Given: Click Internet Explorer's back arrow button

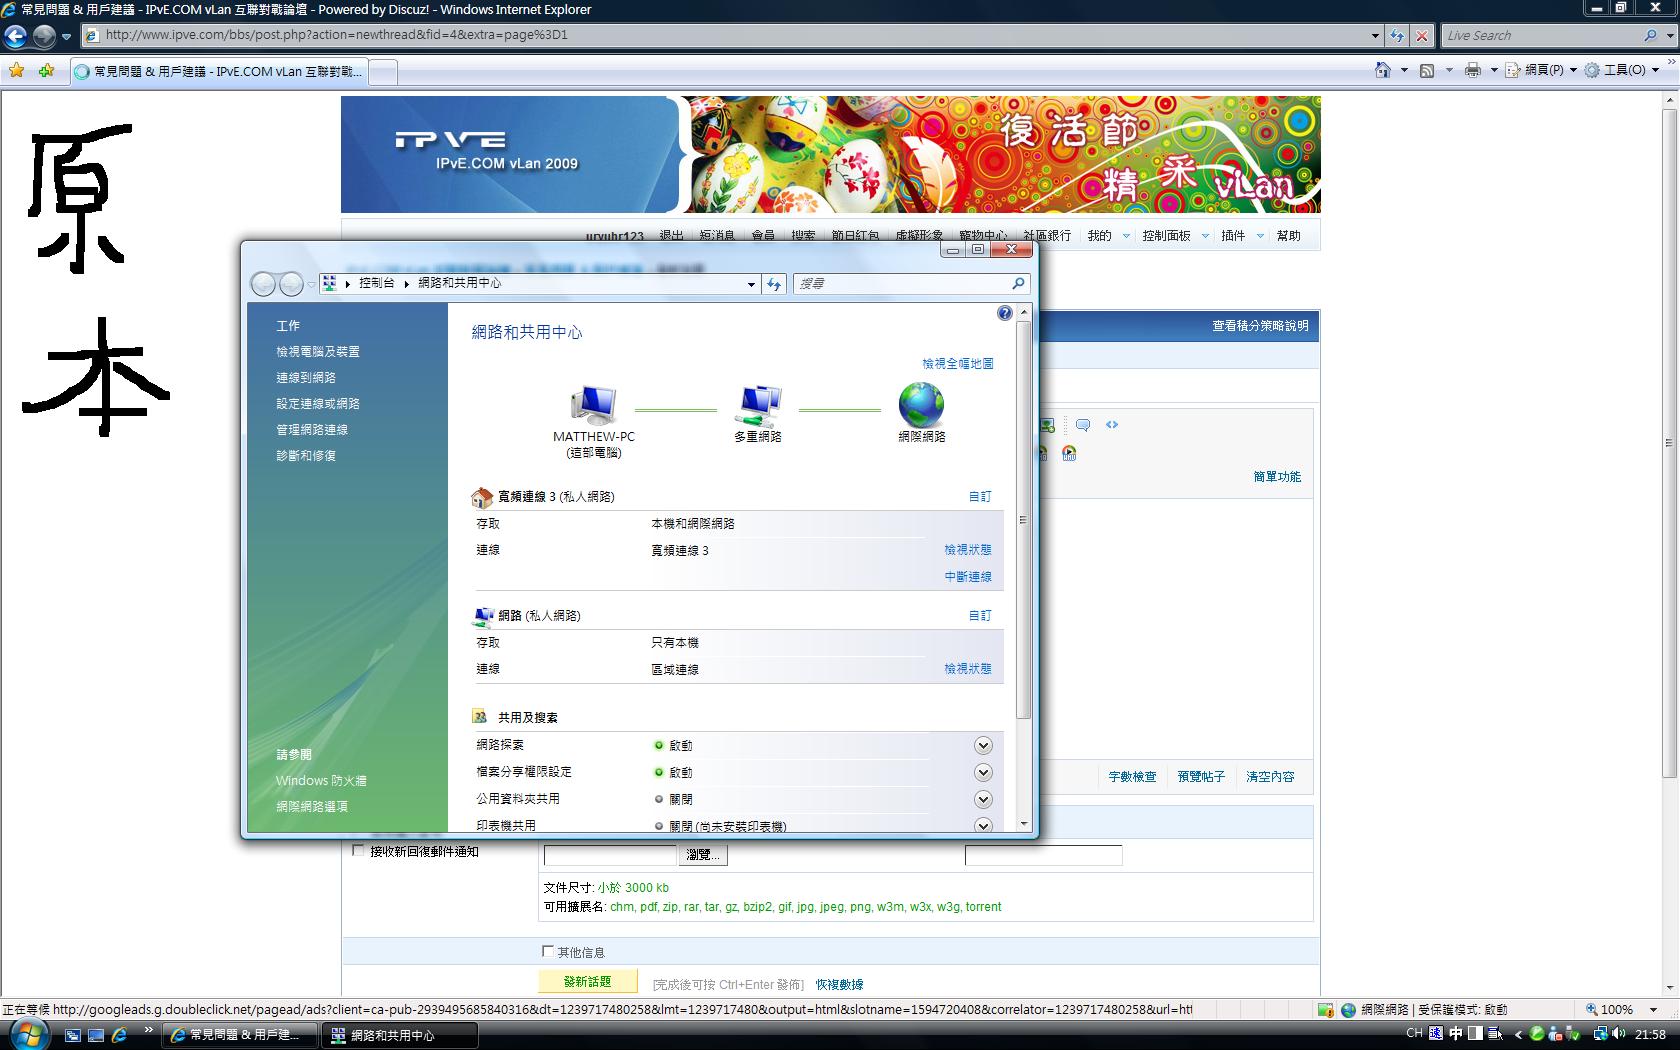Looking at the screenshot, I should point(15,36).
